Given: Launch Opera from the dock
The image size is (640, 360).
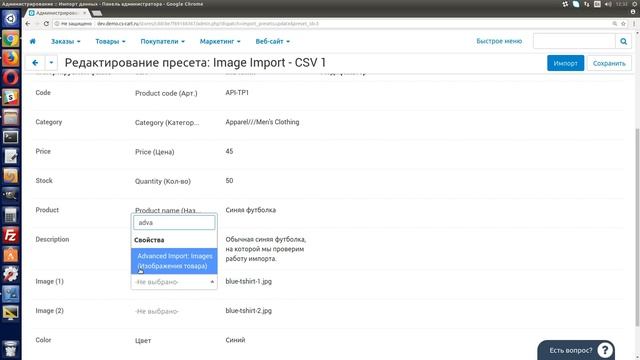Looking at the screenshot, I should (11, 78).
